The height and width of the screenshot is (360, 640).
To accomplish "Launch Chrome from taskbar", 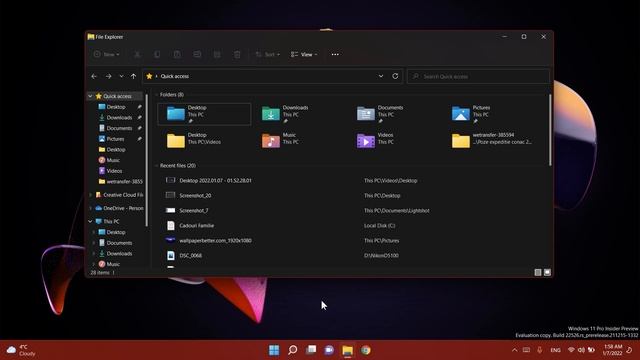I will click(366, 350).
